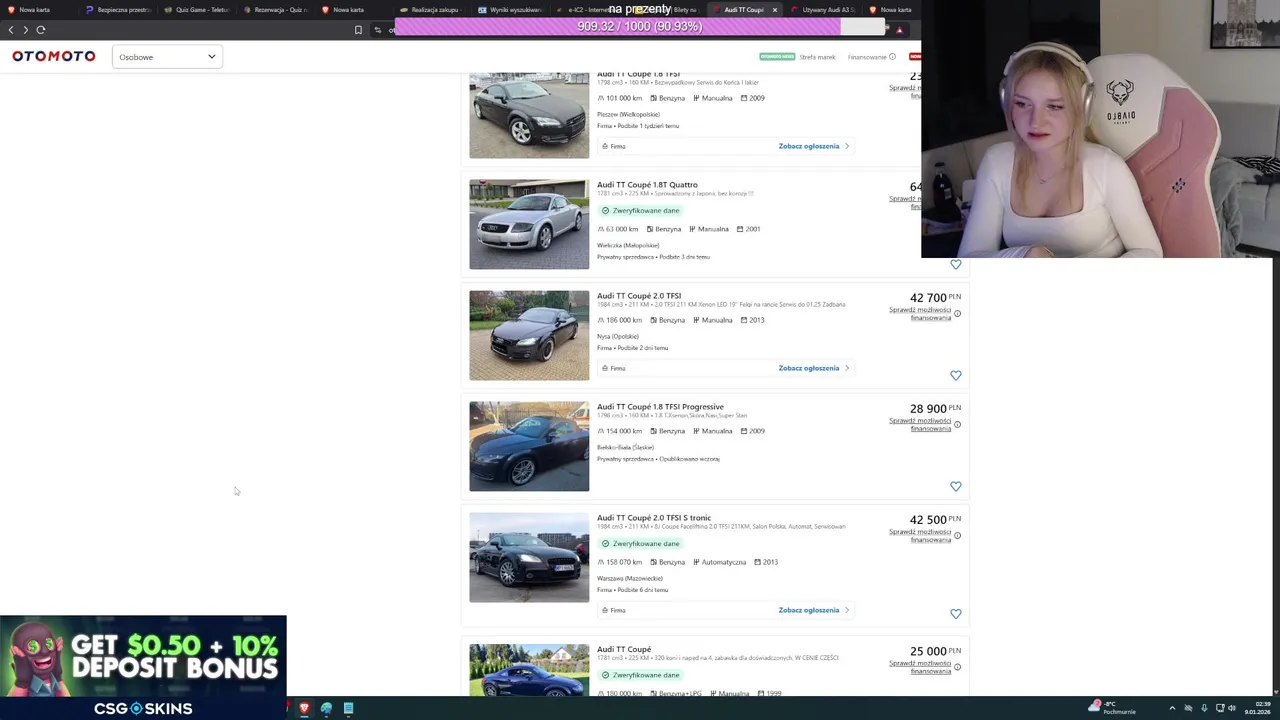This screenshot has width=1280, height=720.
Task: Switch to the Używany Audi A3 tab
Action: click(822, 10)
